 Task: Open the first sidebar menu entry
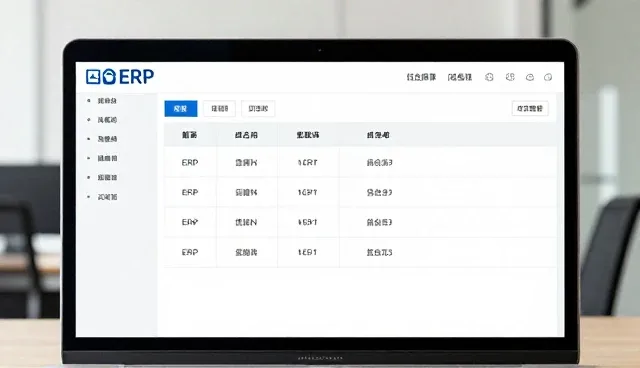pyautogui.click(x=107, y=101)
